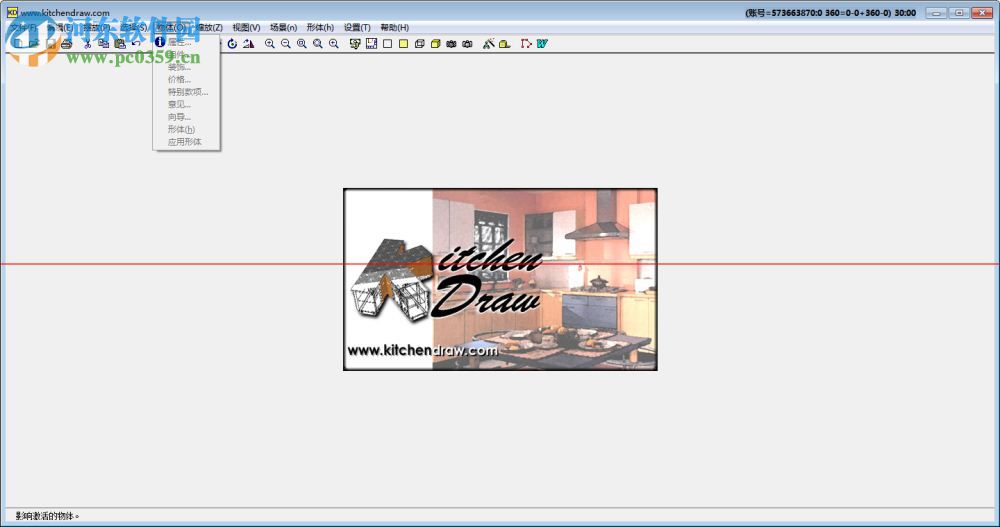
Task: Select the wireframe 3D box icon
Action: 420,44
